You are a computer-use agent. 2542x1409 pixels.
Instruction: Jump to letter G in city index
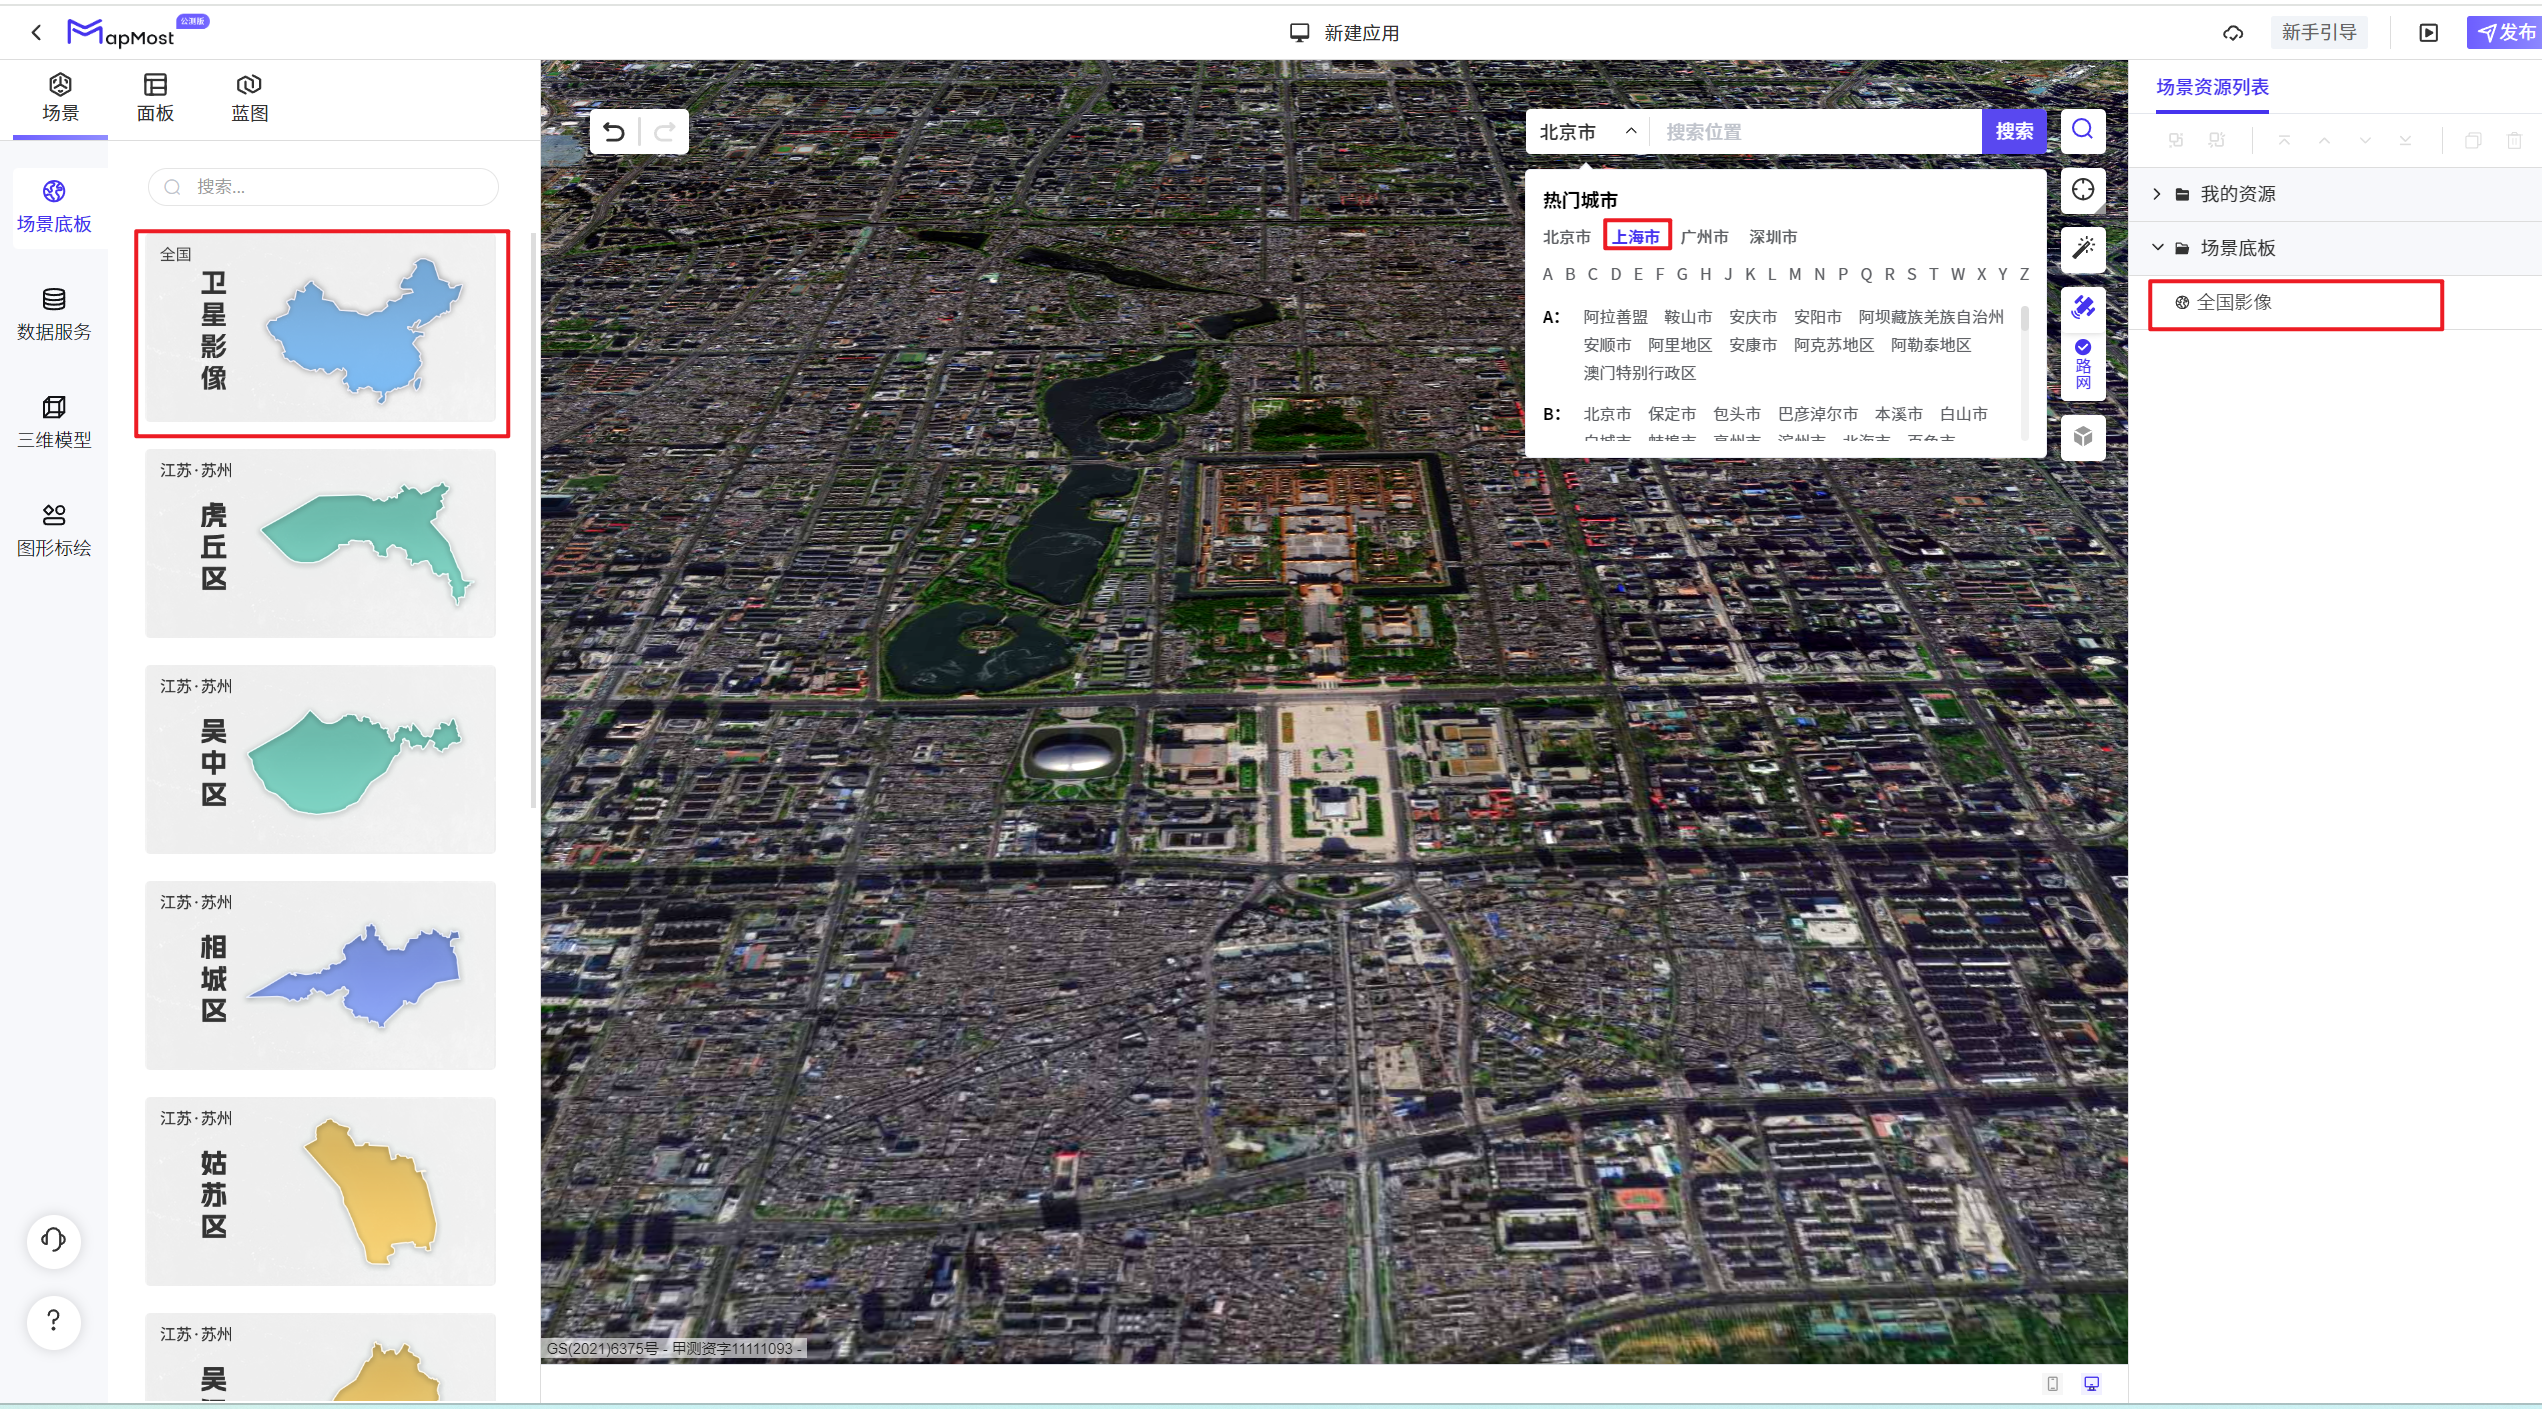(x=1682, y=274)
